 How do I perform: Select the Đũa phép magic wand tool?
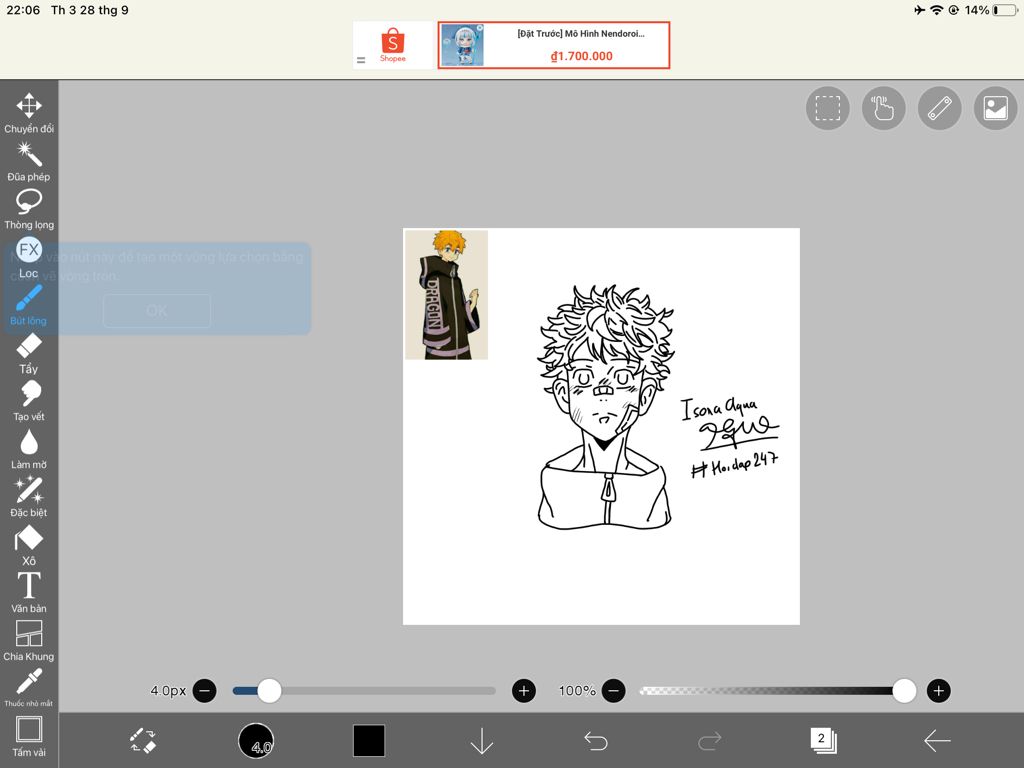click(x=29, y=161)
